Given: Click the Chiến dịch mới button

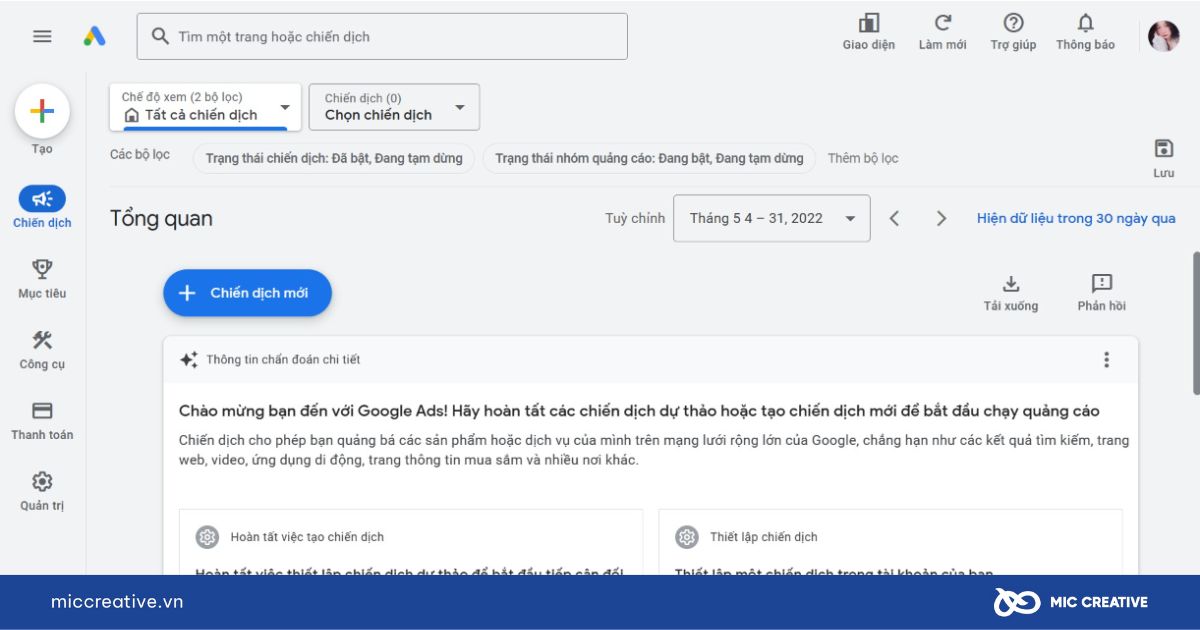Looking at the screenshot, I should [x=247, y=293].
